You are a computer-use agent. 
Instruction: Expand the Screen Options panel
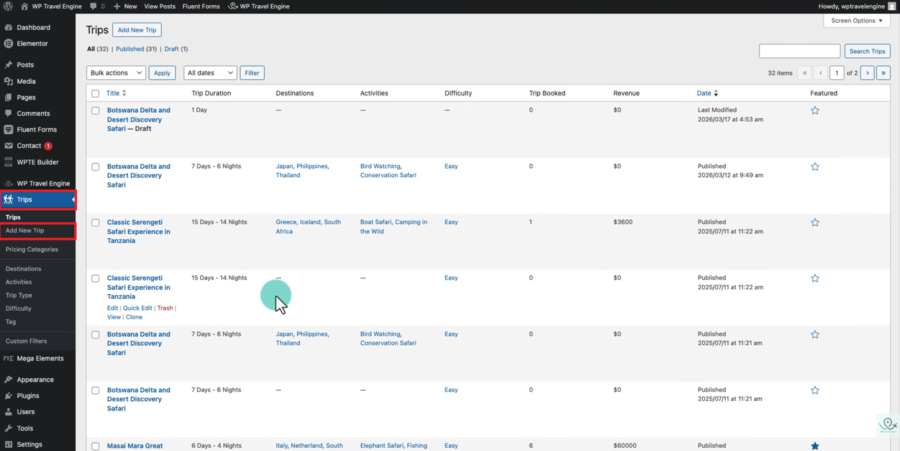(x=856, y=21)
